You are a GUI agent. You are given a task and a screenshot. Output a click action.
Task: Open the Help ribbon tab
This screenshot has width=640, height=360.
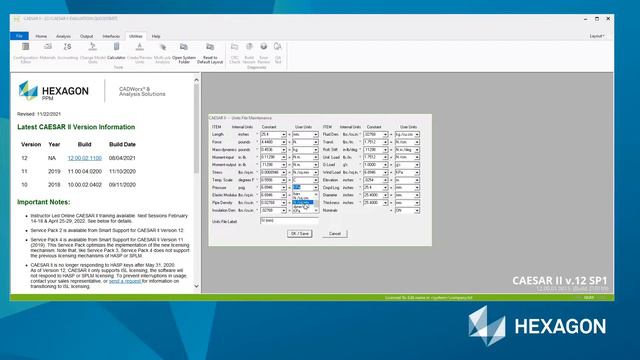click(156, 36)
